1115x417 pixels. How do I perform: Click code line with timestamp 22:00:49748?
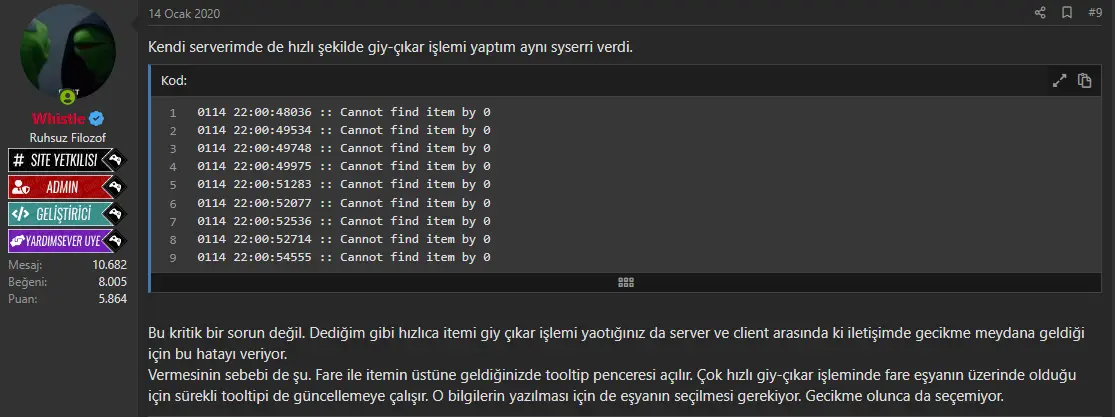(x=344, y=148)
